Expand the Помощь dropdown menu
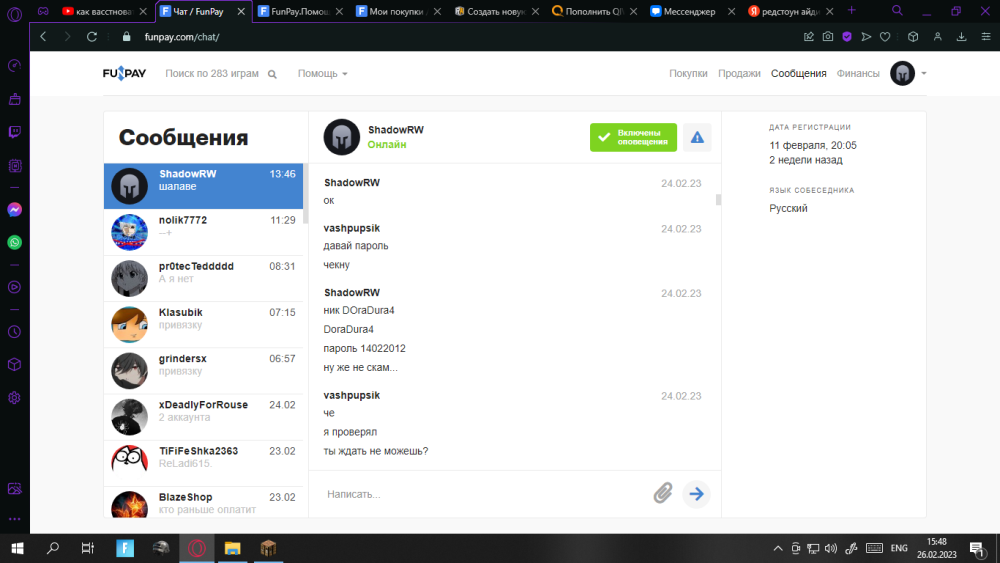This screenshot has width=1000, height=563. (x=323, y=74)
